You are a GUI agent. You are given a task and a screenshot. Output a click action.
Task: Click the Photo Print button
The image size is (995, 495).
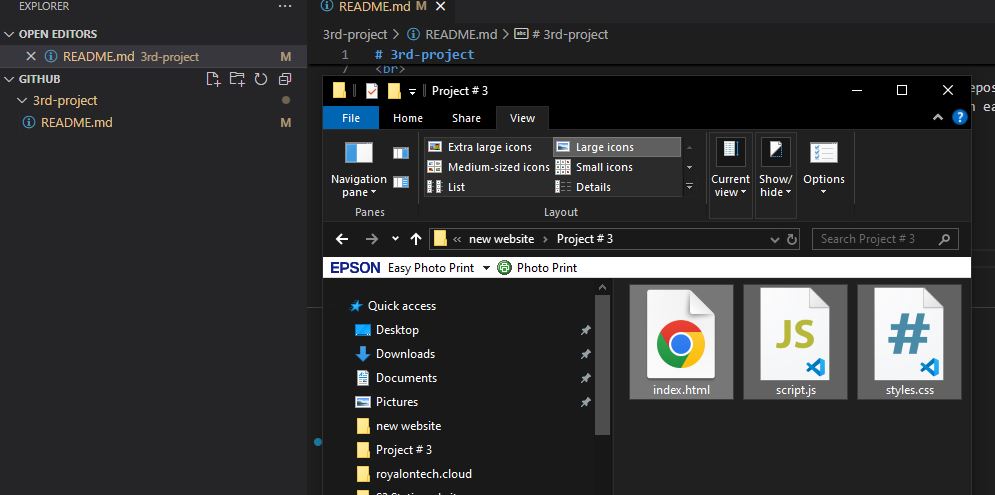point(537,268)
